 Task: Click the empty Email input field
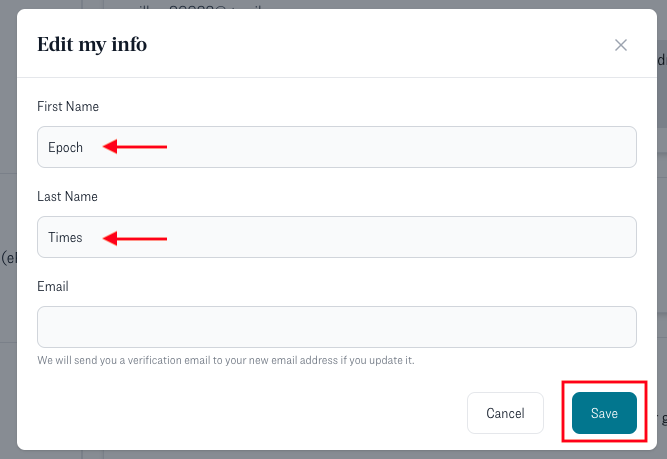337,327
